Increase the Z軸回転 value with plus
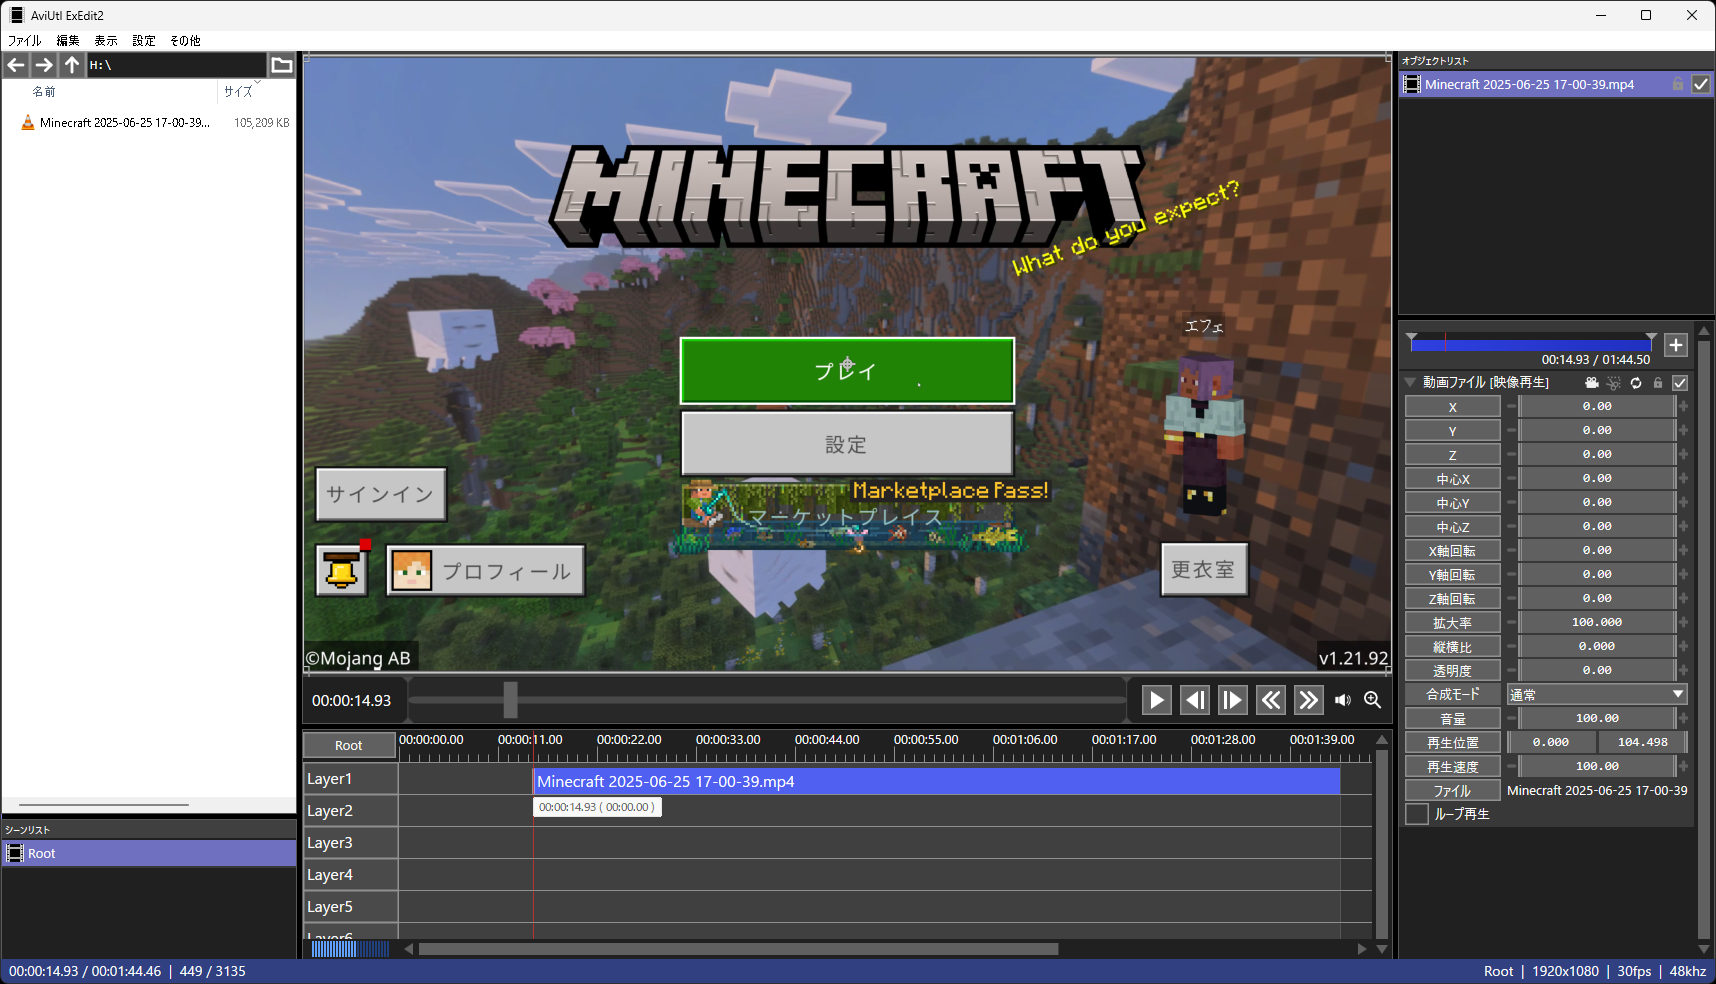 click(x=1683, y=598)
